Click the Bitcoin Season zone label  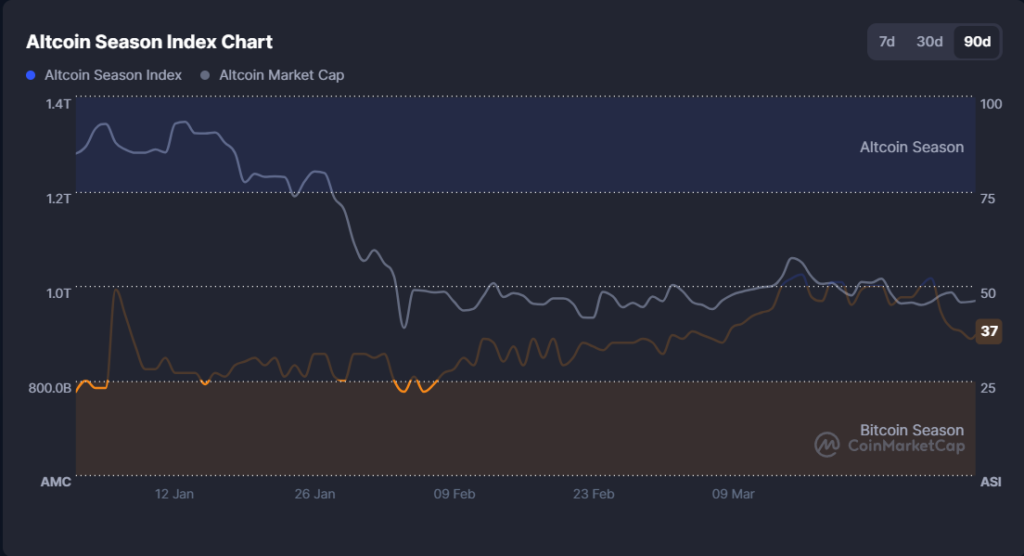911,430
